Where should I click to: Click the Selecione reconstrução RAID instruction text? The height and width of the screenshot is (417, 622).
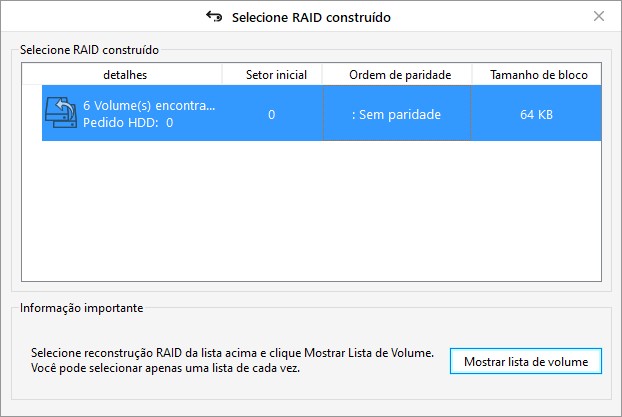(x=232, y=353)
